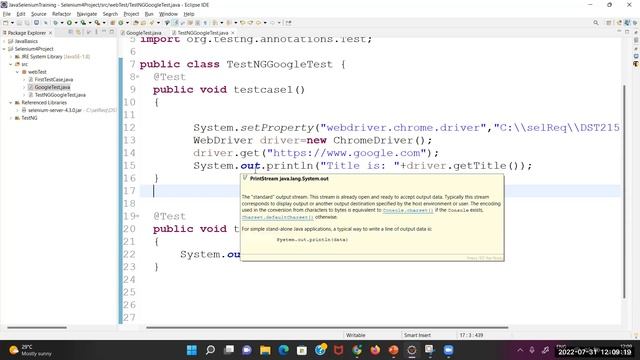Expand FirstTestCase.java node
Image resolution: width=640 pixels, height=360 pixels.
pos(24,80)
